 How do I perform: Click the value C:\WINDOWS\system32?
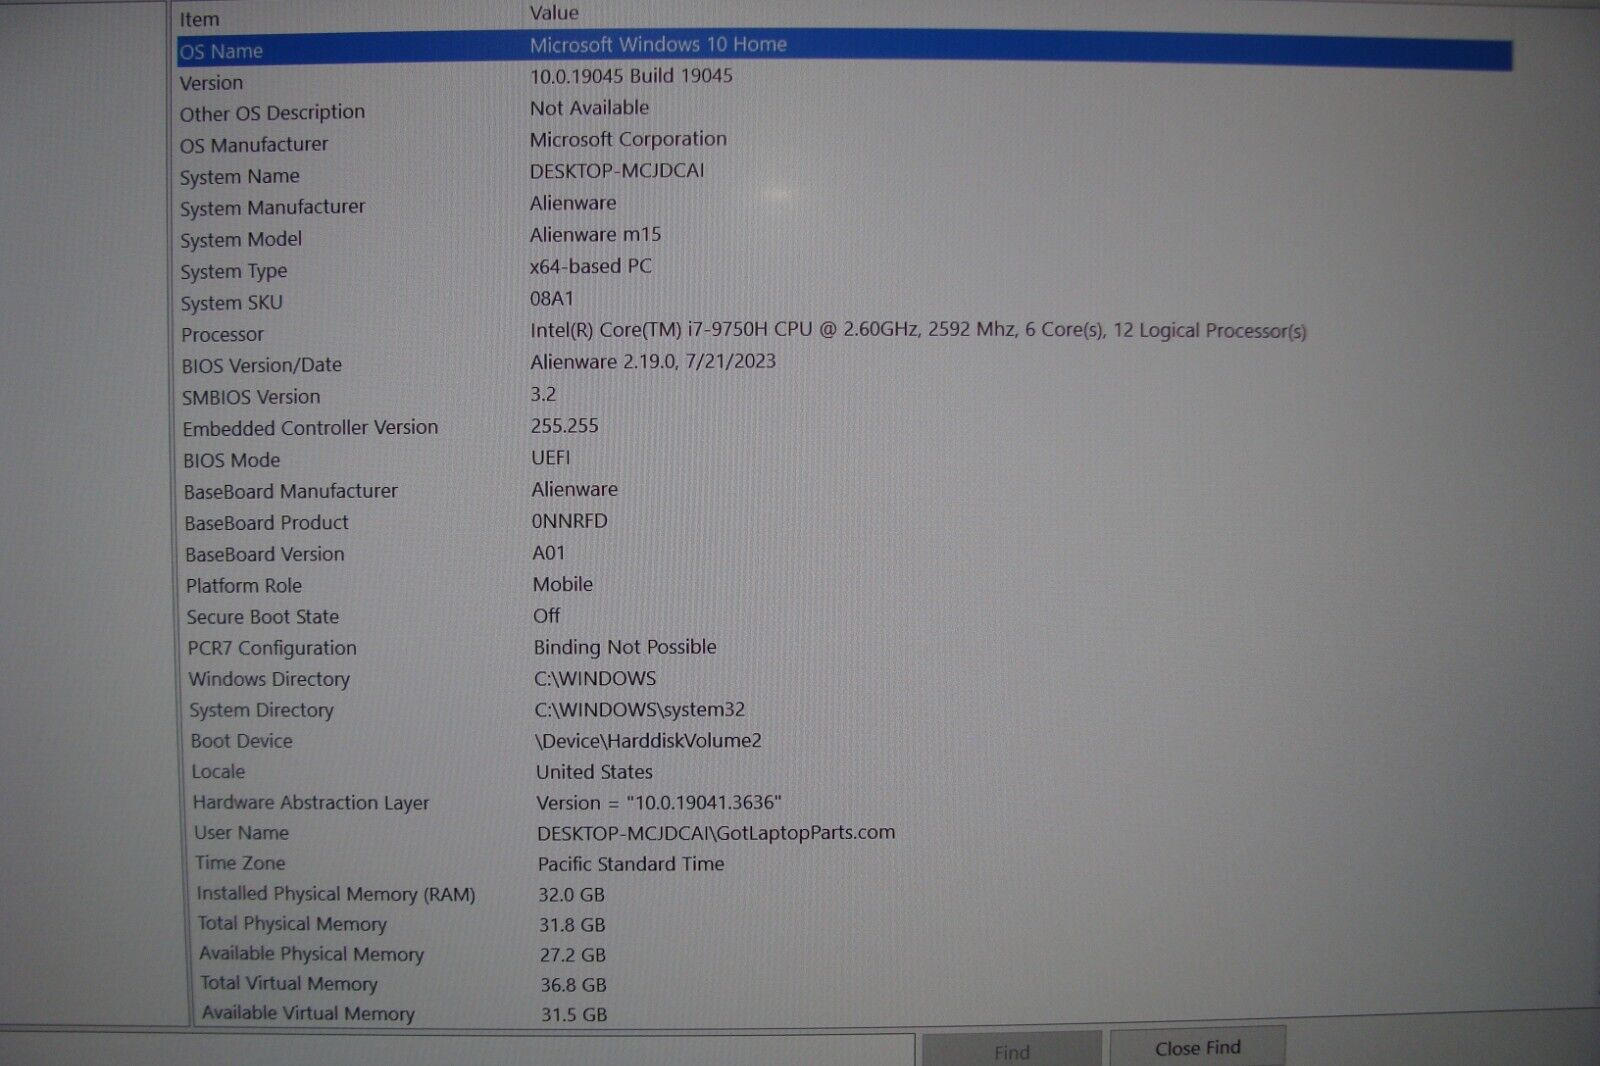(x=640, y=709)
